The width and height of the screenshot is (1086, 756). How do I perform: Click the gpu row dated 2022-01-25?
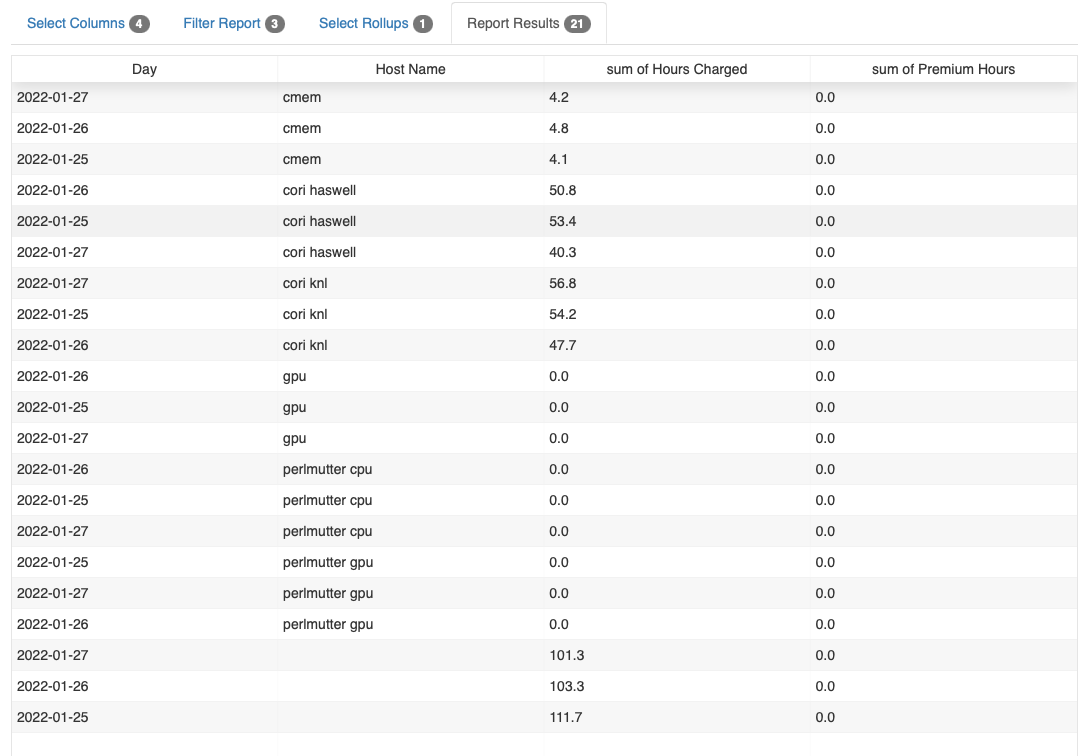[x=400, y=407]
